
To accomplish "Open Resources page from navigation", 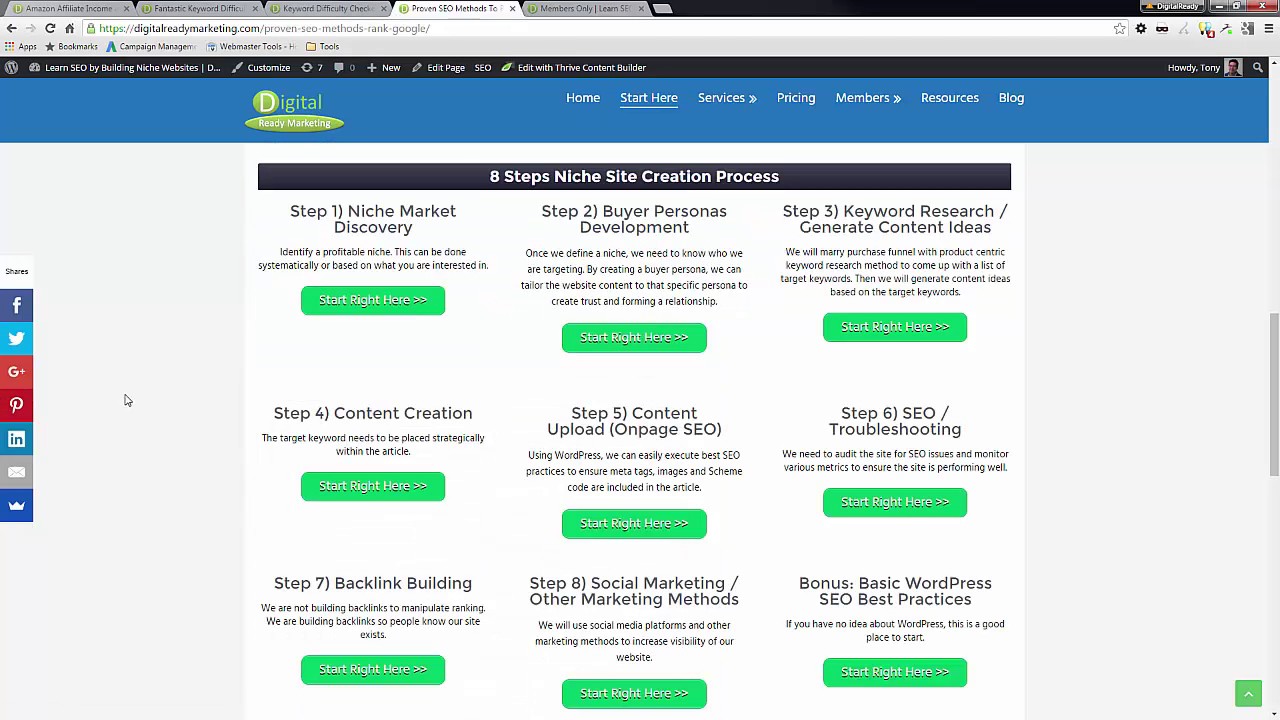I will [950, 98].
